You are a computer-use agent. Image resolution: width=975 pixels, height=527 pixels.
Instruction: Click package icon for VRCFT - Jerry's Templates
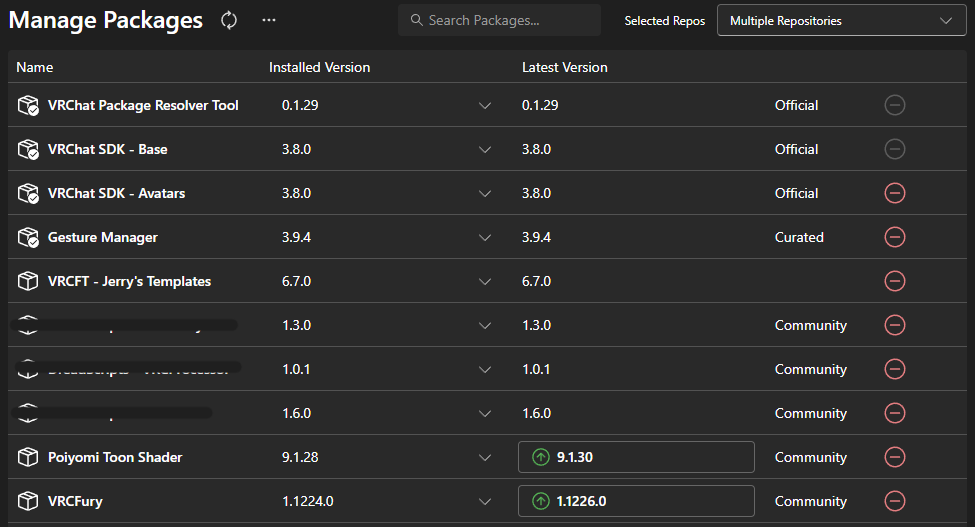point(28,282)
